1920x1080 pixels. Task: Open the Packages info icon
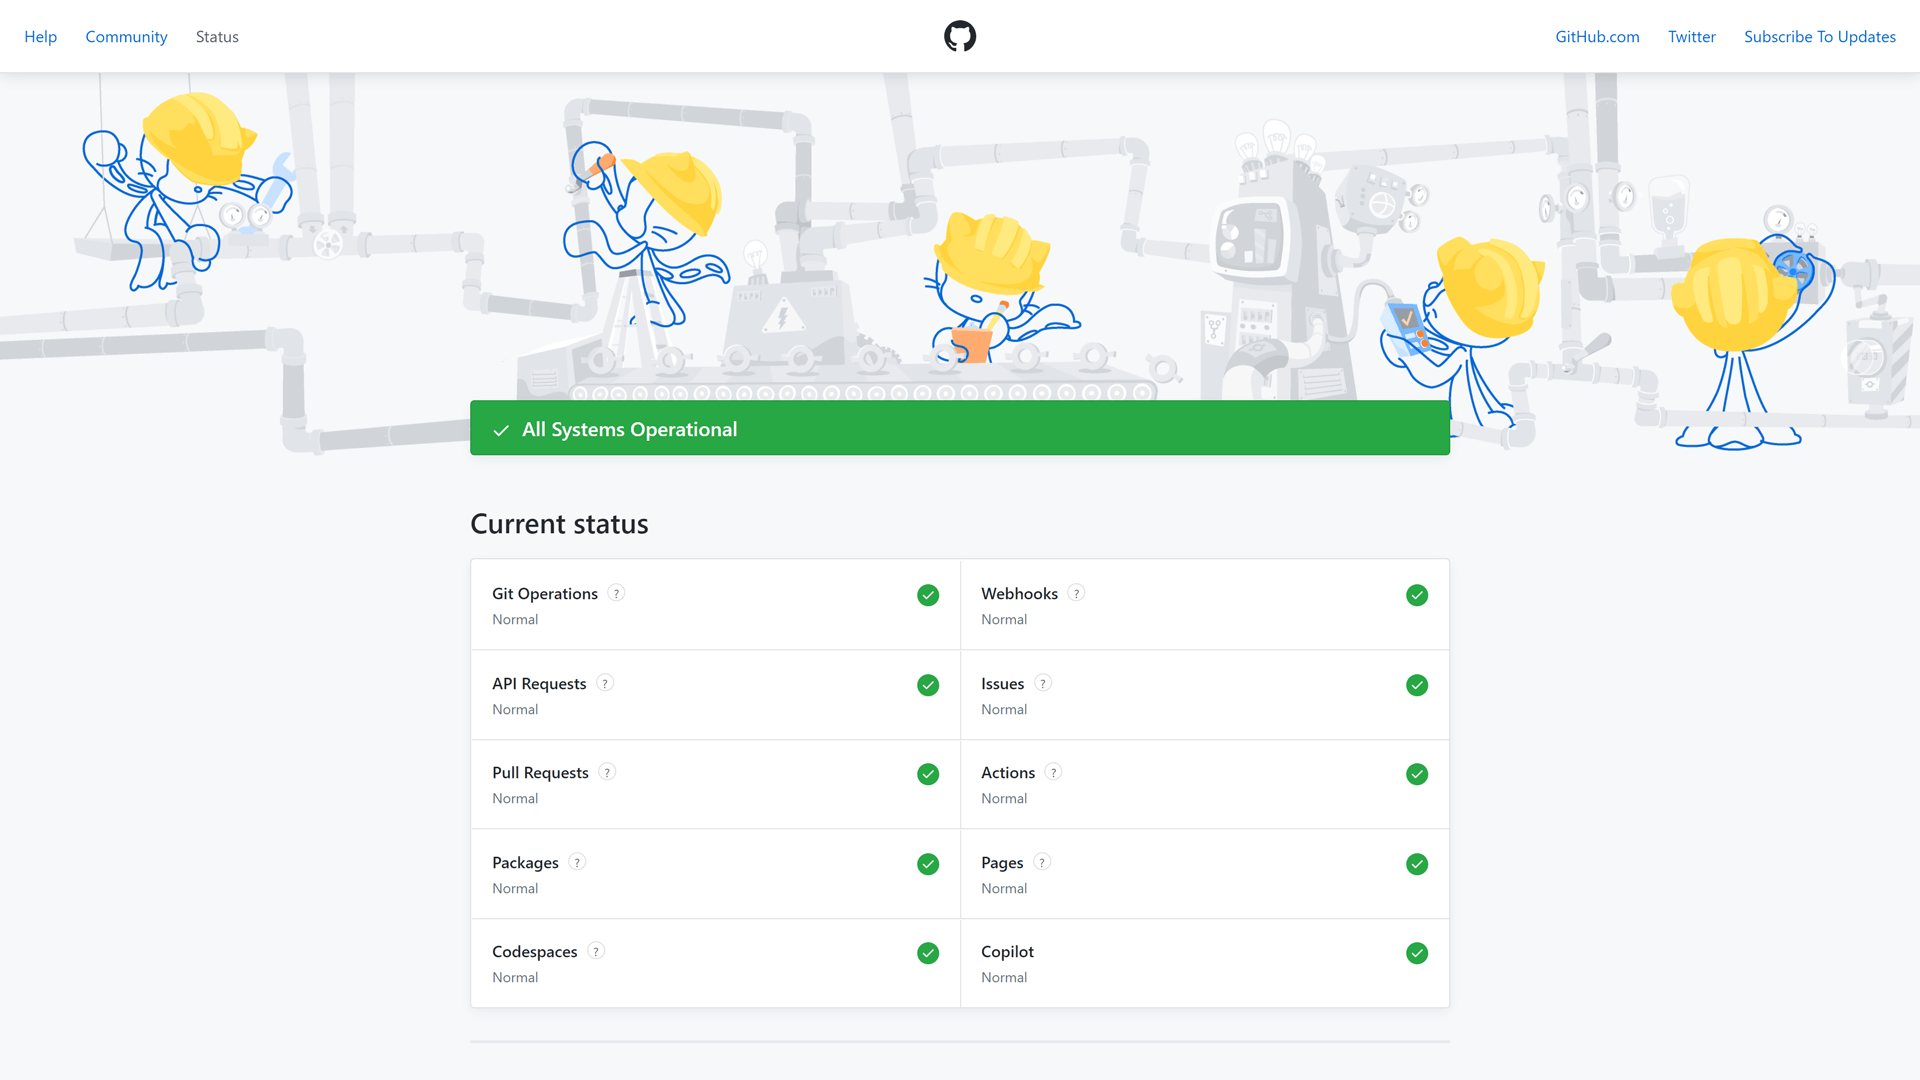[576, 862]
